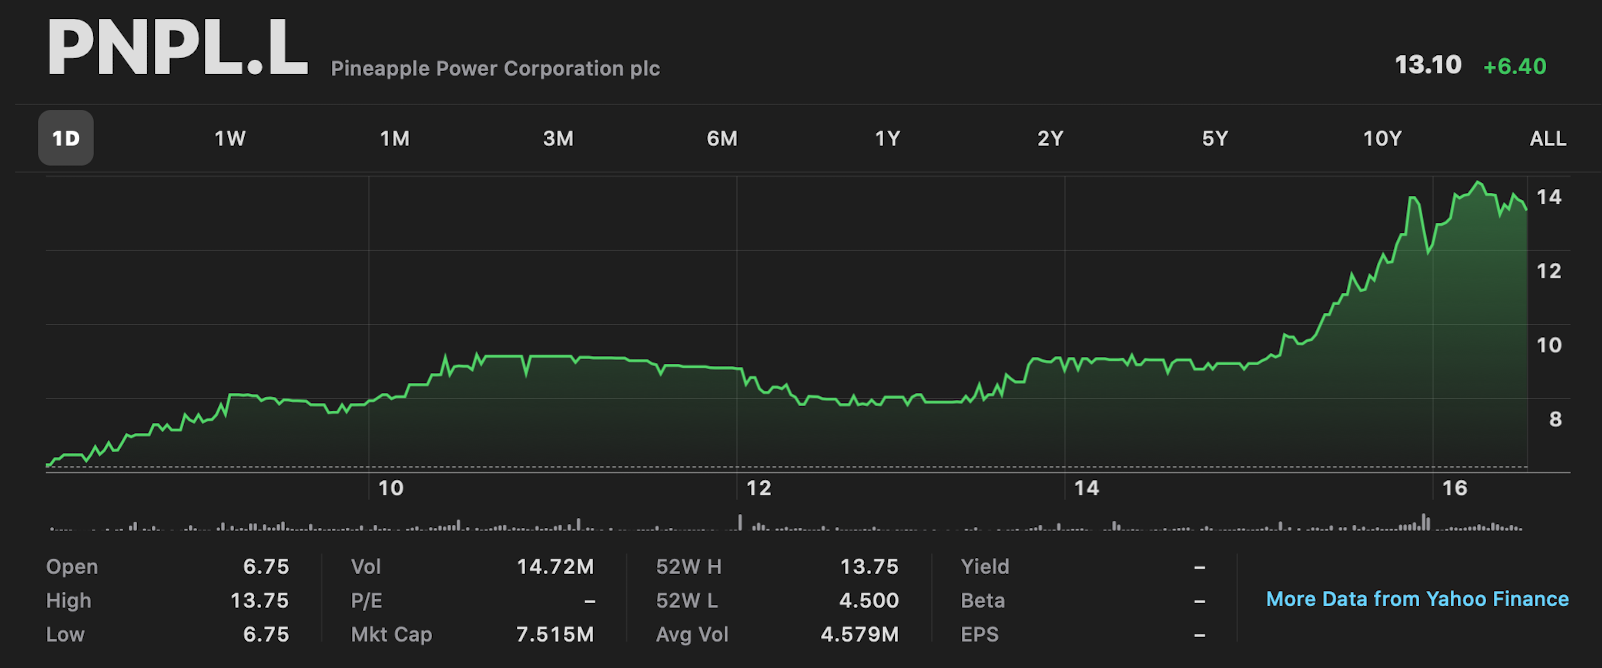Show the 3M chart range
1602x668 pixels.
558,139
